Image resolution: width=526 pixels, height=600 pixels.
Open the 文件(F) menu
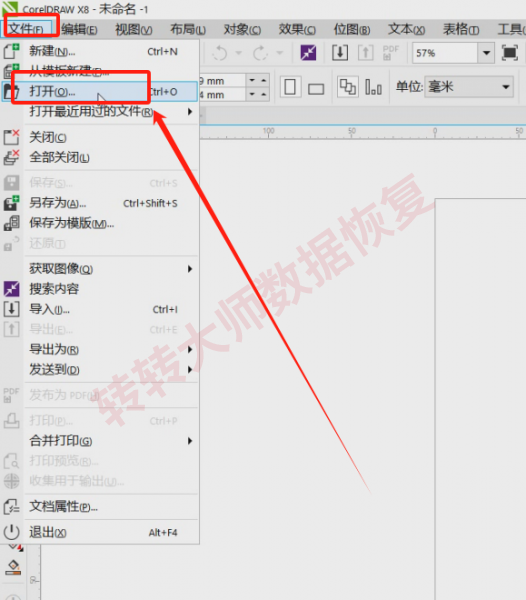(x=26, y=29)
